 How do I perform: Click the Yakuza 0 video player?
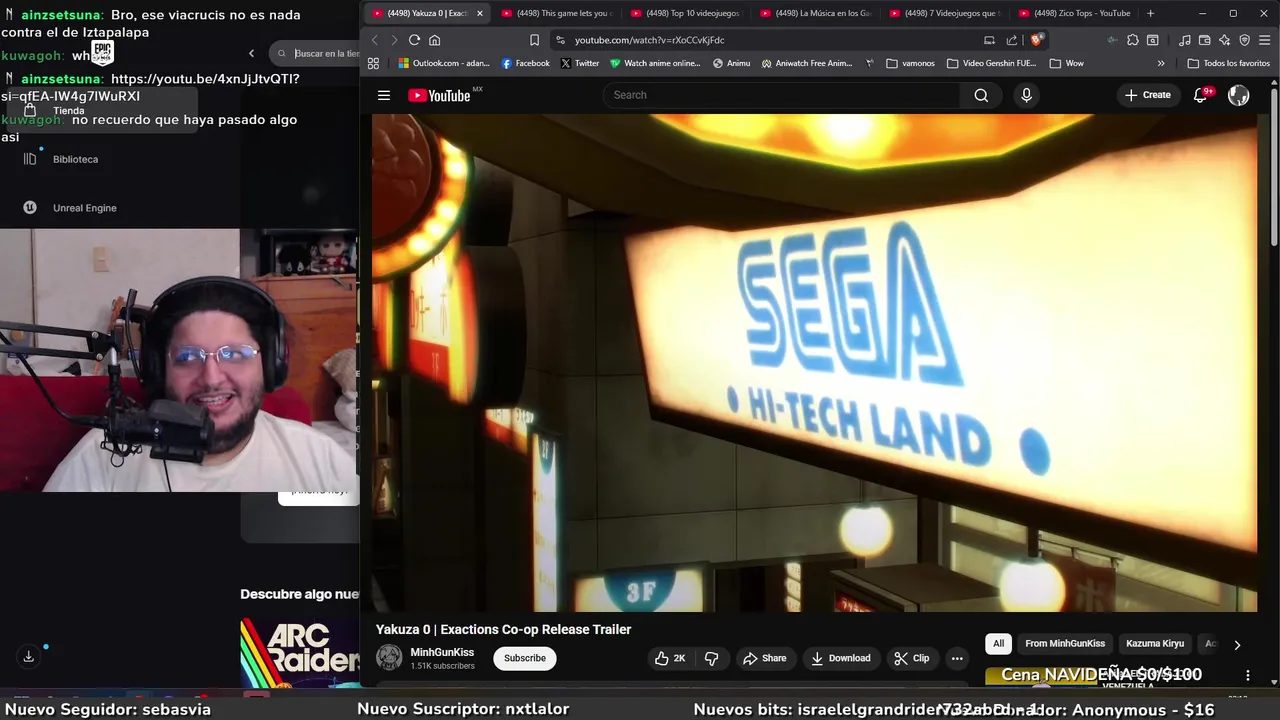pos(815,362)
